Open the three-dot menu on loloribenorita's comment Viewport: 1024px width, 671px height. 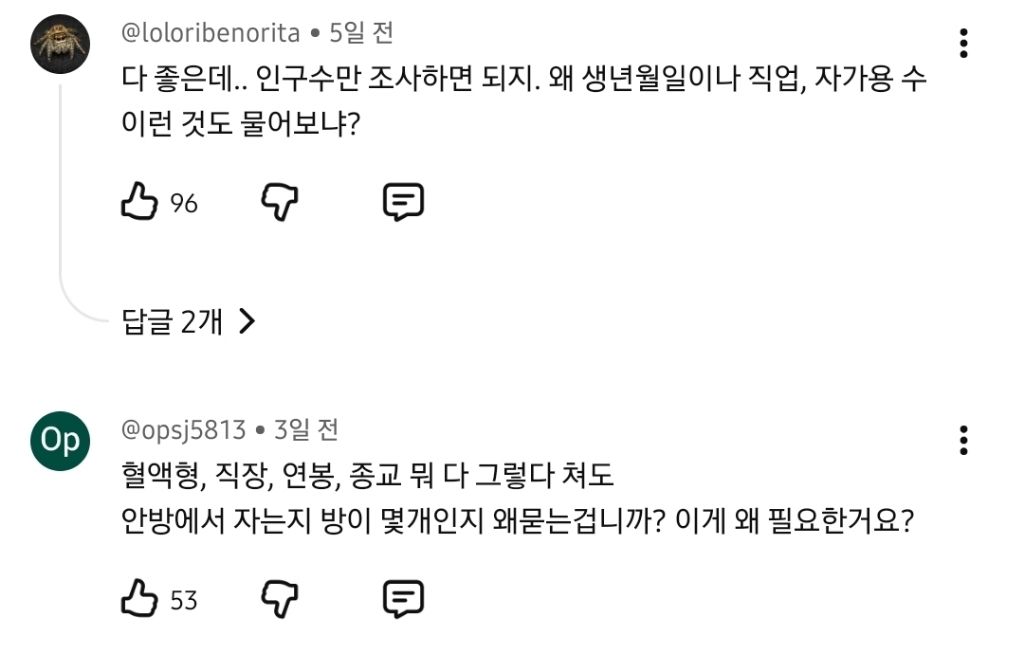[963, 42]
